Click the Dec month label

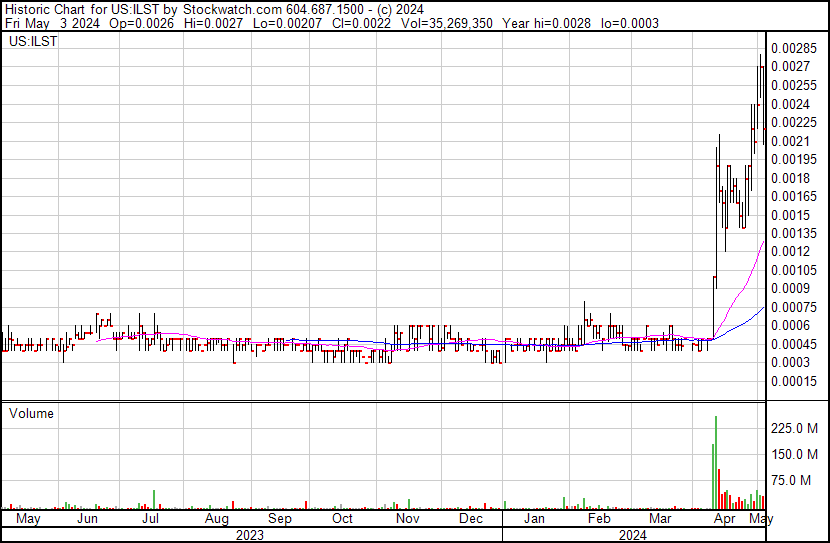(x=471, y=519)
